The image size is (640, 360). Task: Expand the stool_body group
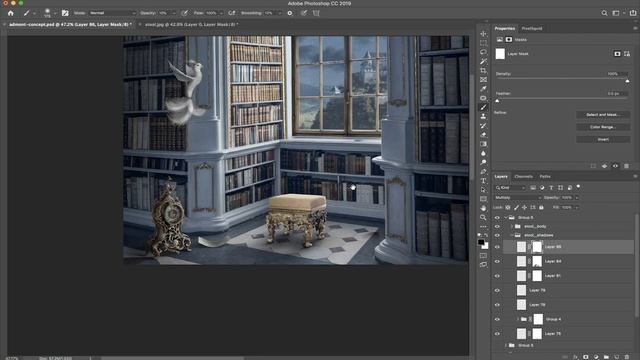(x=512, y=226)
